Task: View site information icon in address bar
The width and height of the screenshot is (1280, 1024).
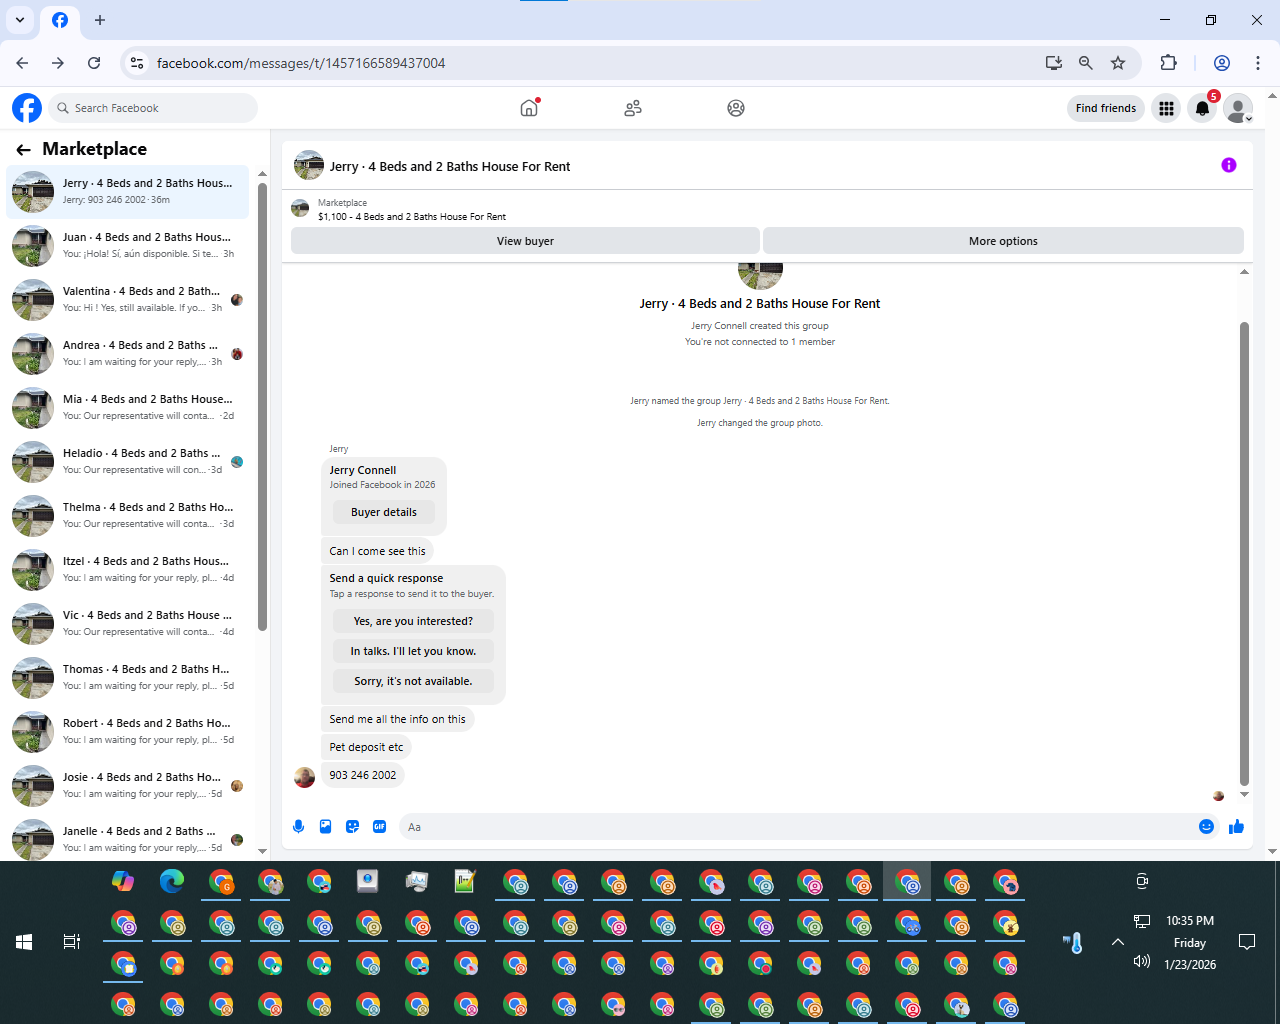Action: [137, 63]
